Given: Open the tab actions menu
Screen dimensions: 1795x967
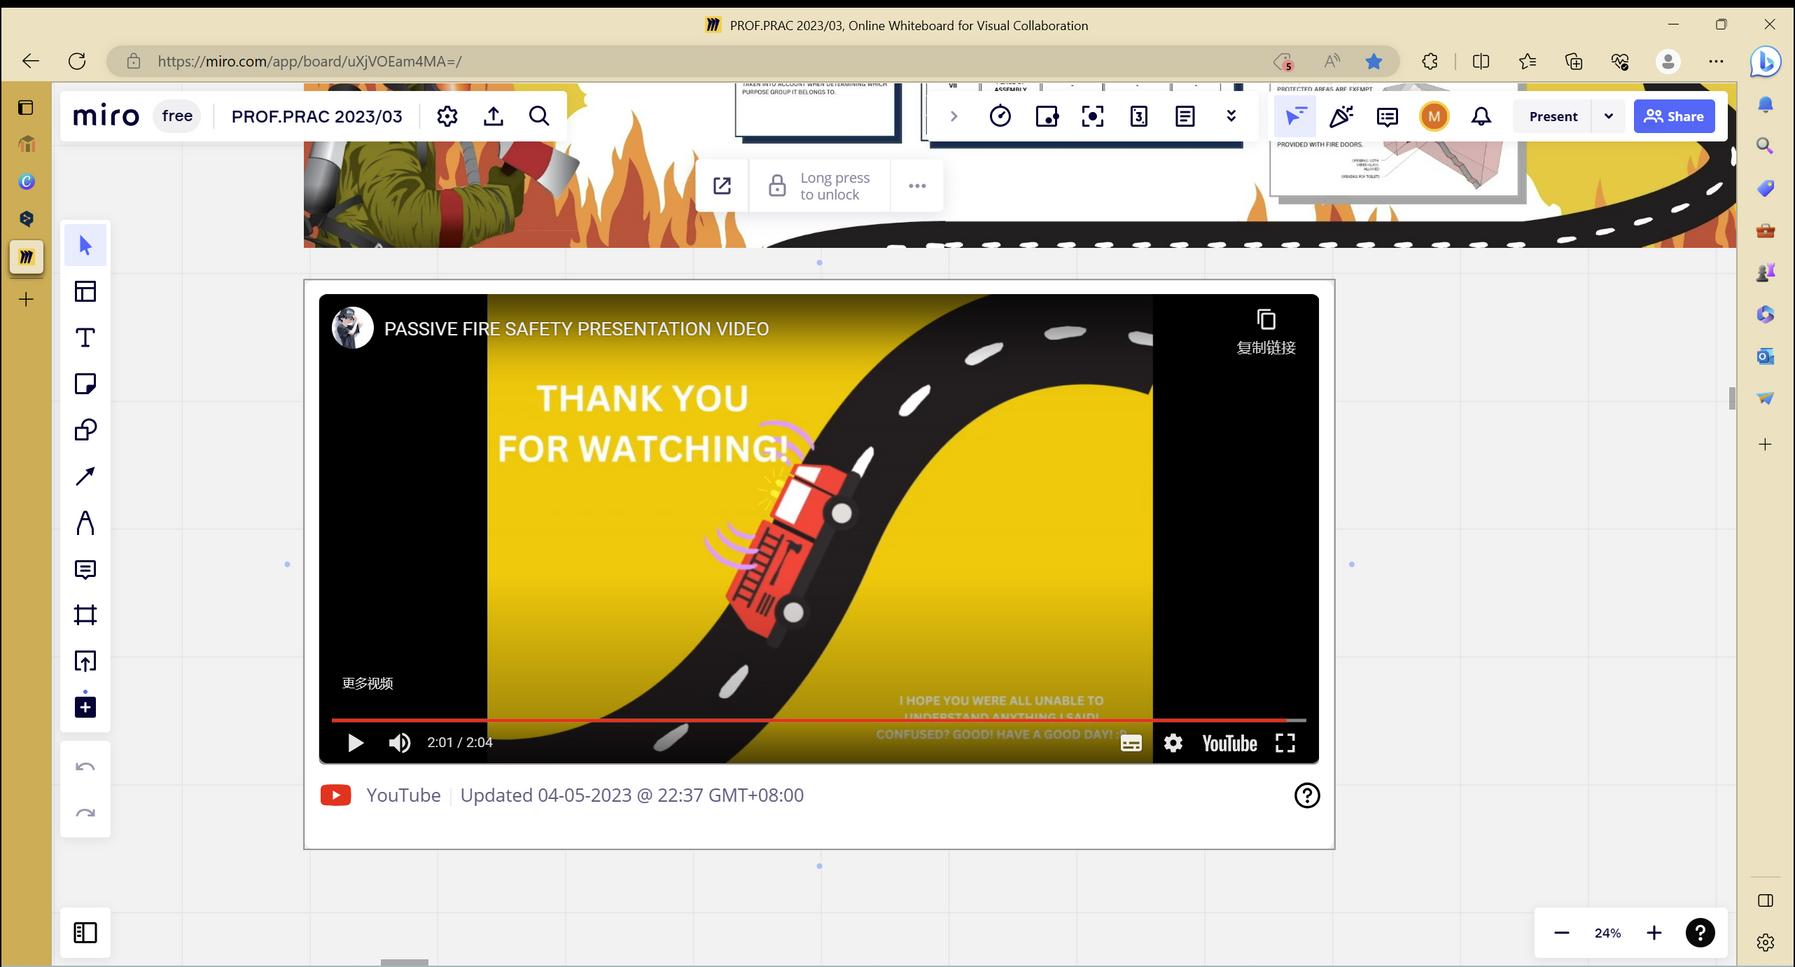Looking at the screenshot, I should tap(26, 107).
